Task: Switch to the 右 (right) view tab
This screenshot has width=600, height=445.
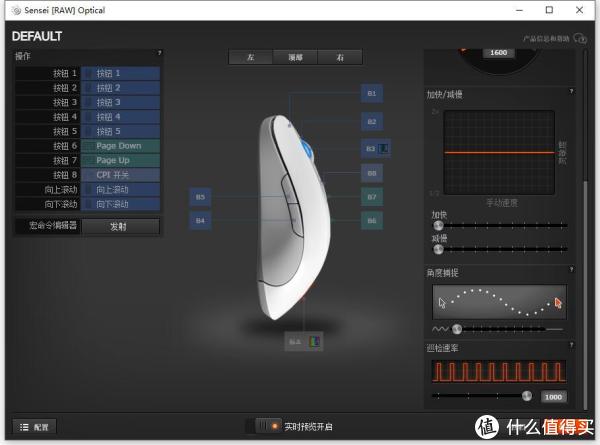Action: click(x=340, y=57)
